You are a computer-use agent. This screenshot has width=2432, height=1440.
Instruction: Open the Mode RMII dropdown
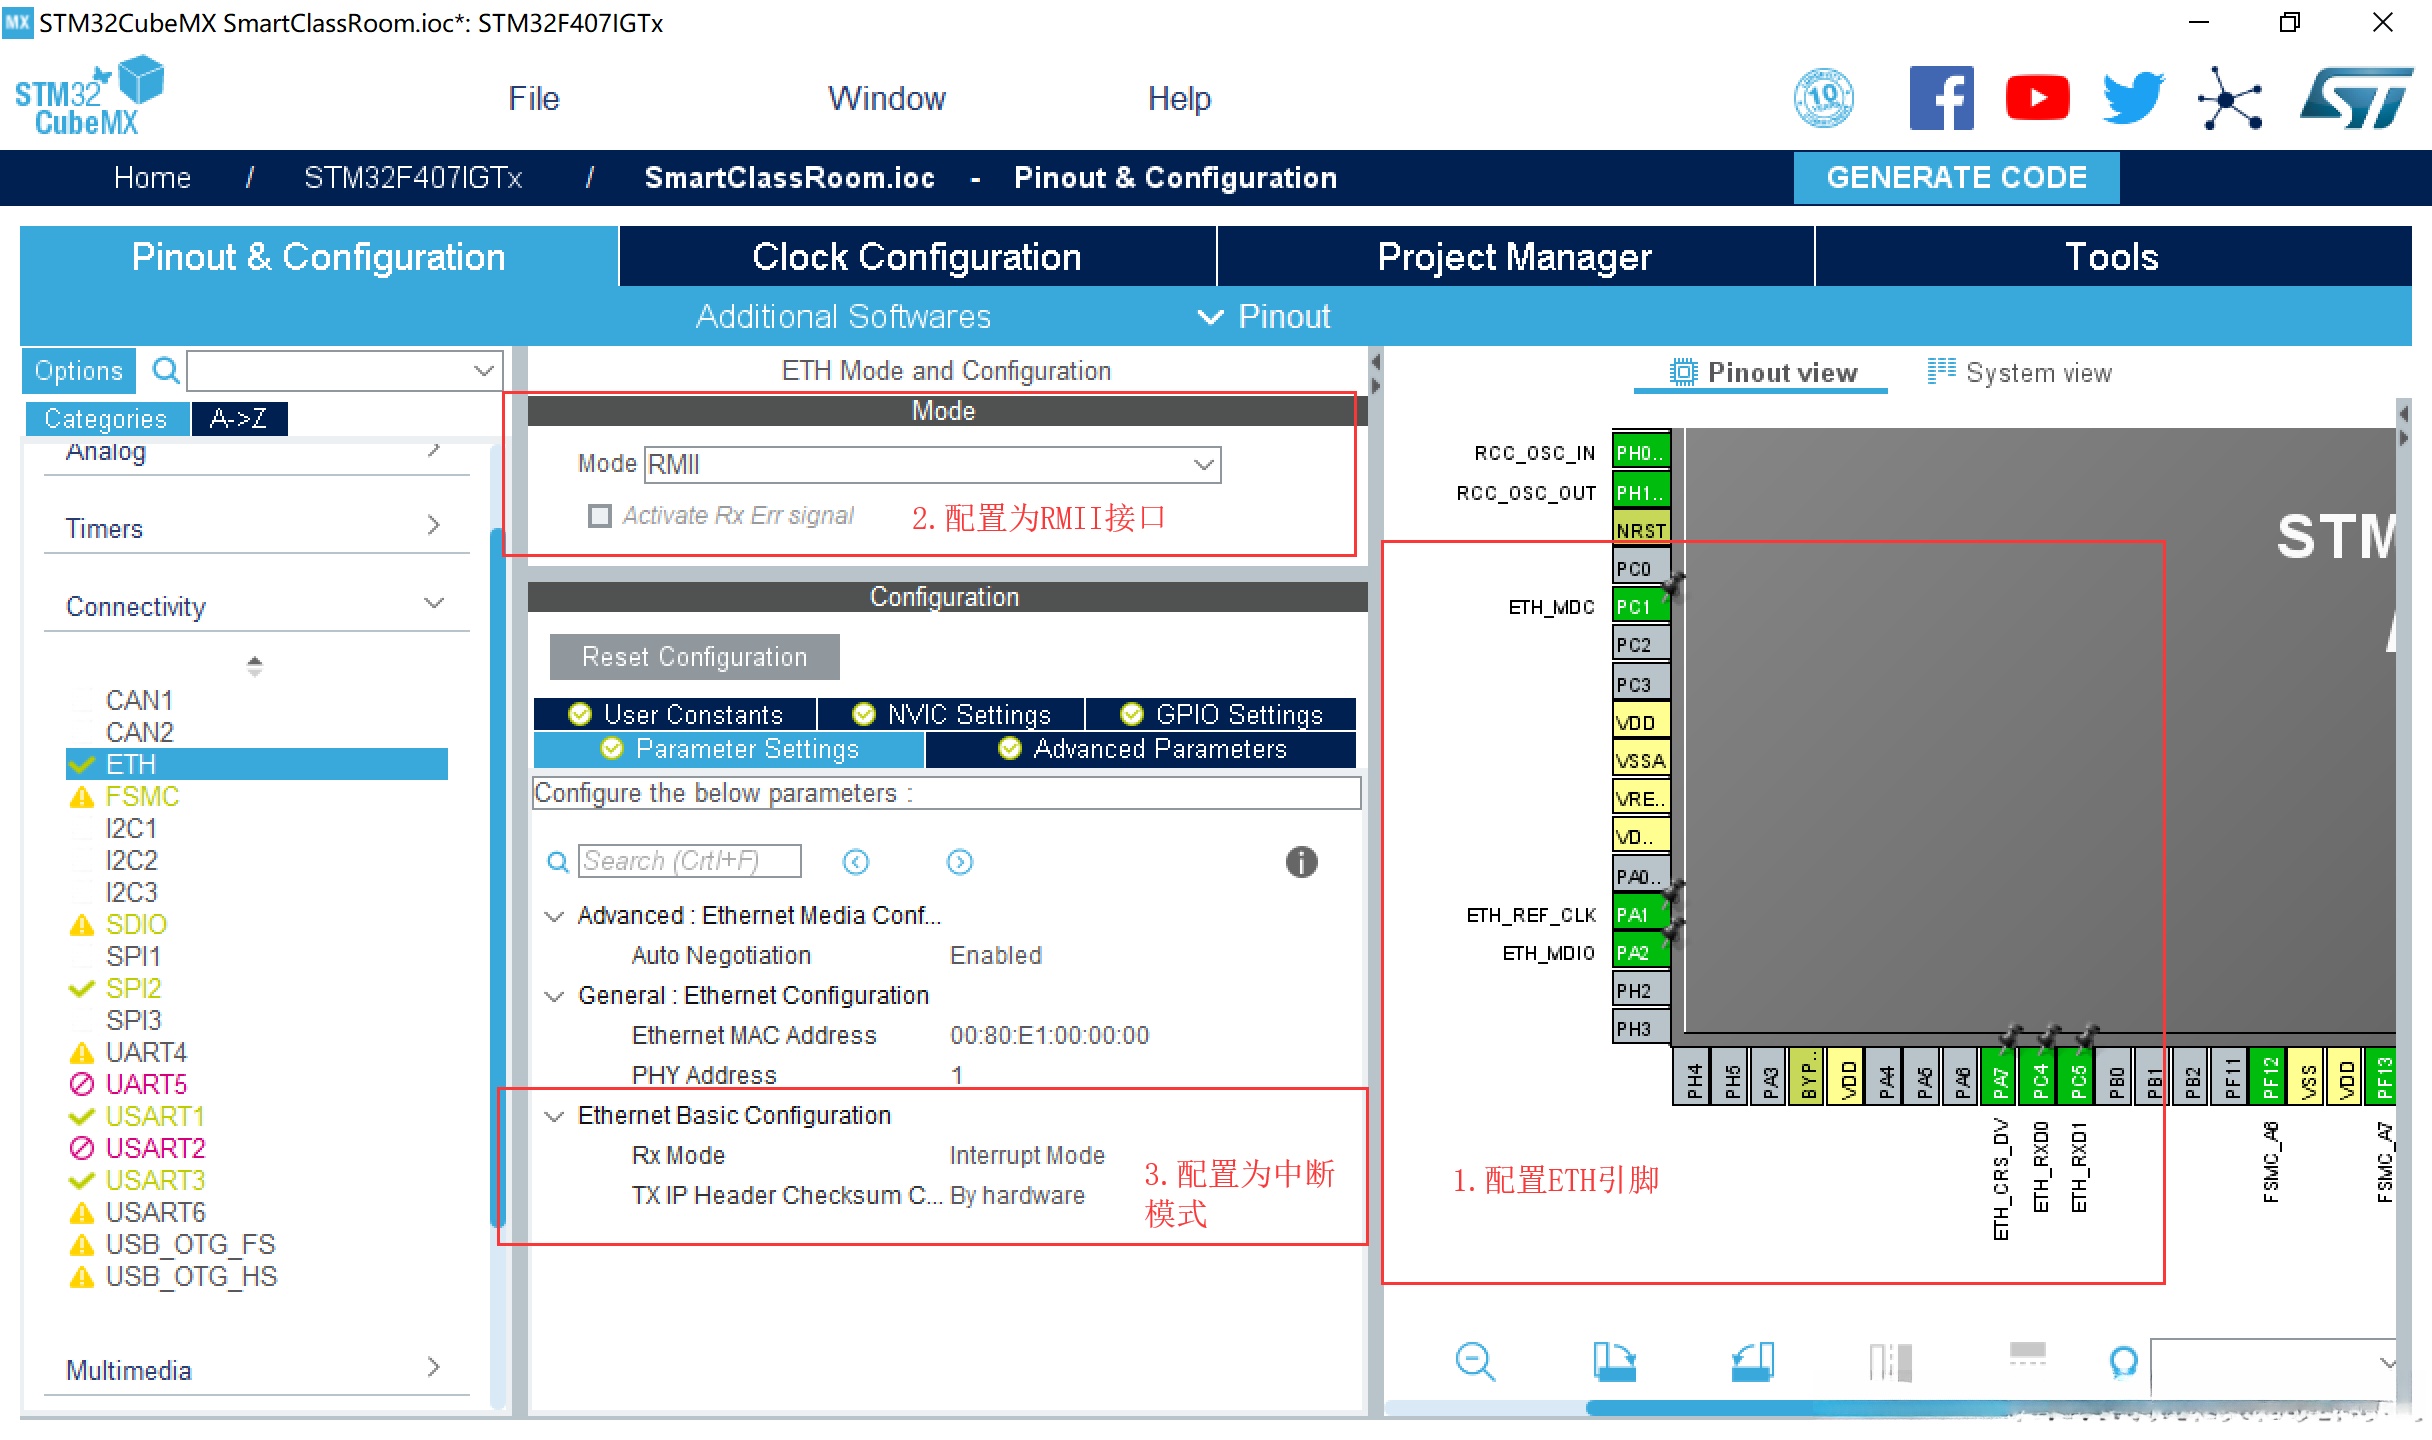[x=1203, y=464]
